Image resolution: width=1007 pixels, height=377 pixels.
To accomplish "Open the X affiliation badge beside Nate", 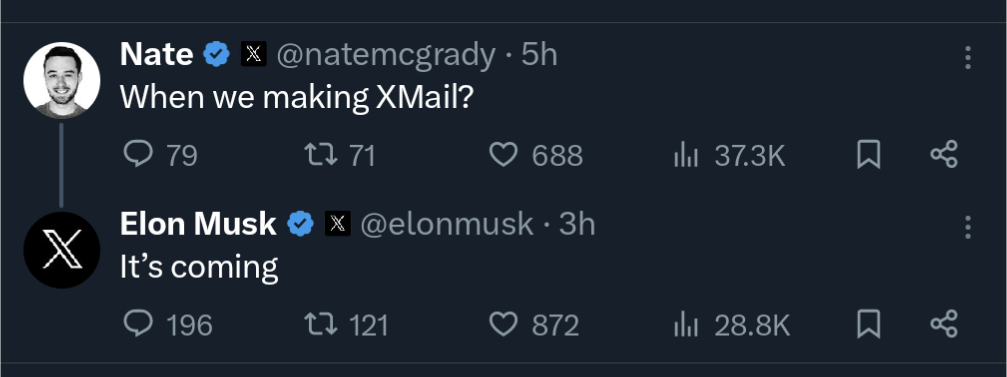I will tap(254, 55).
